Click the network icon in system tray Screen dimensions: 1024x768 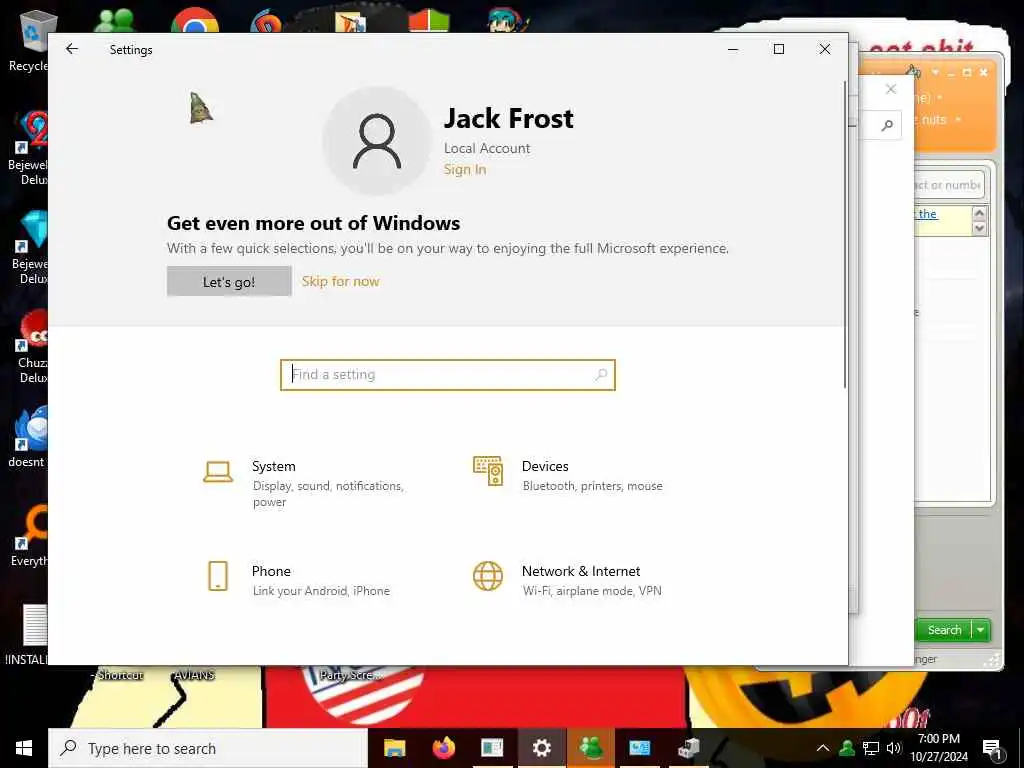(871, 748)
